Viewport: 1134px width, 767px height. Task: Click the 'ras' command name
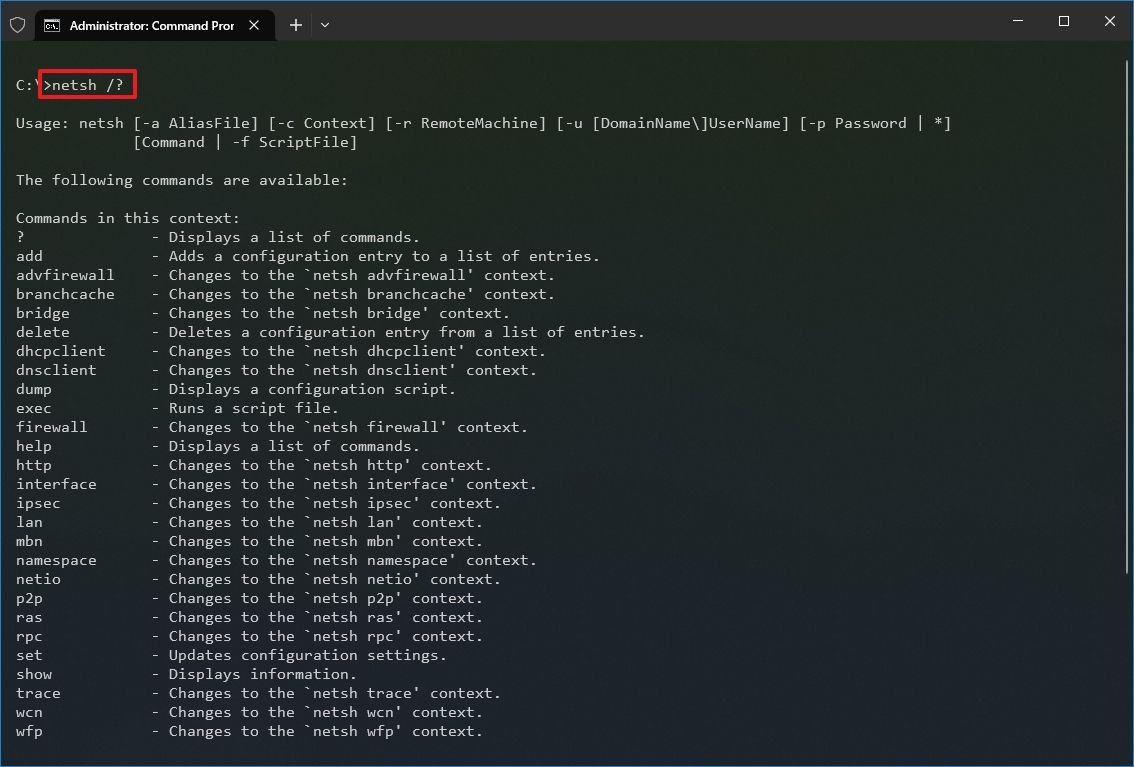point(29,617)
